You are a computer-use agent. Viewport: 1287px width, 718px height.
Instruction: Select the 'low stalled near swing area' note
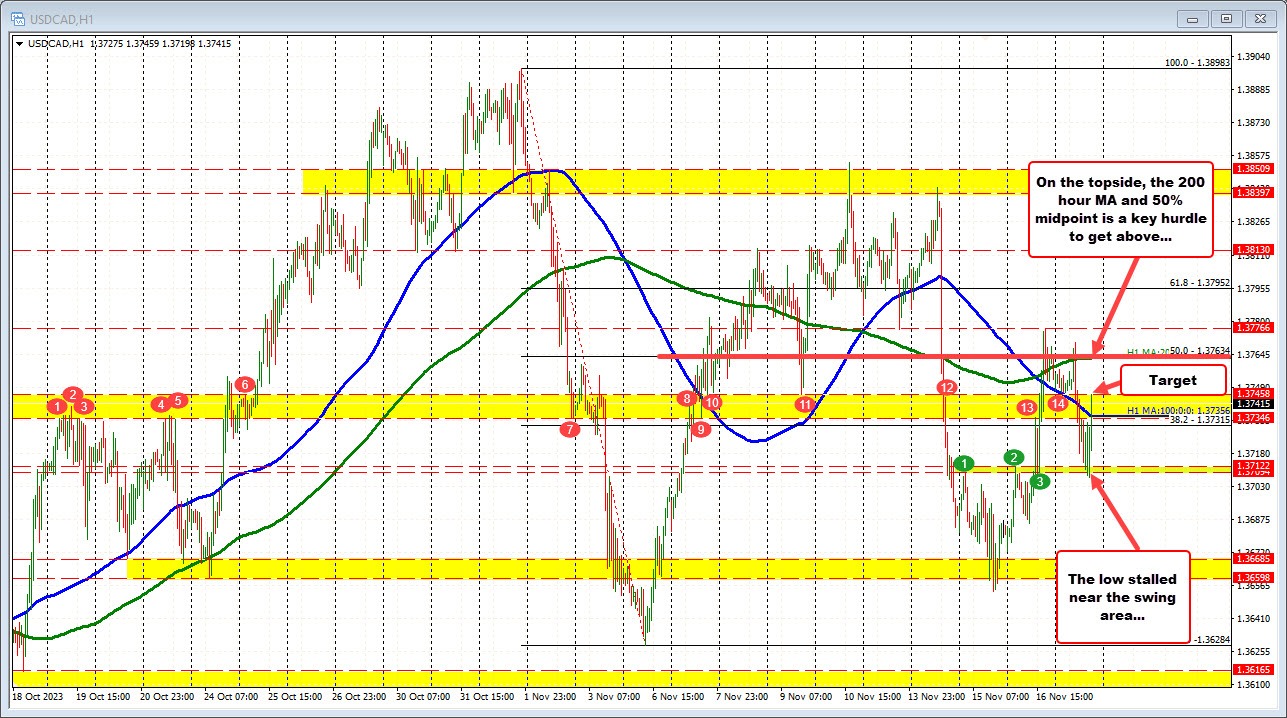click(x=1124, y=598)
